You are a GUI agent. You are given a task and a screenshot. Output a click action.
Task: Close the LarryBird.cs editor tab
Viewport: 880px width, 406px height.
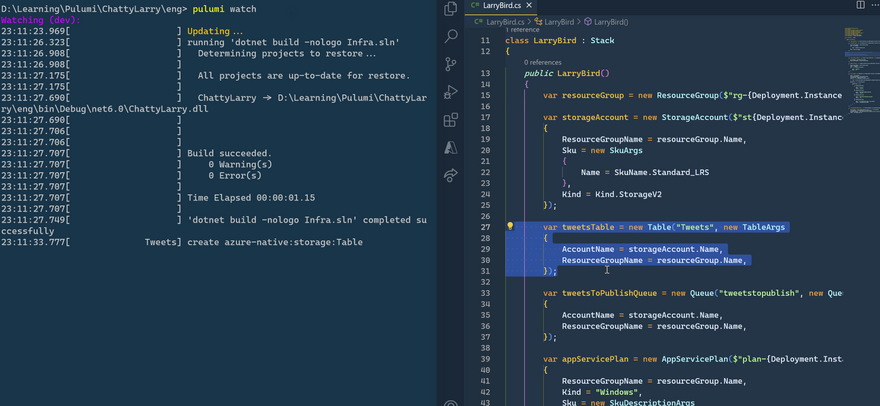pos(529,6)
